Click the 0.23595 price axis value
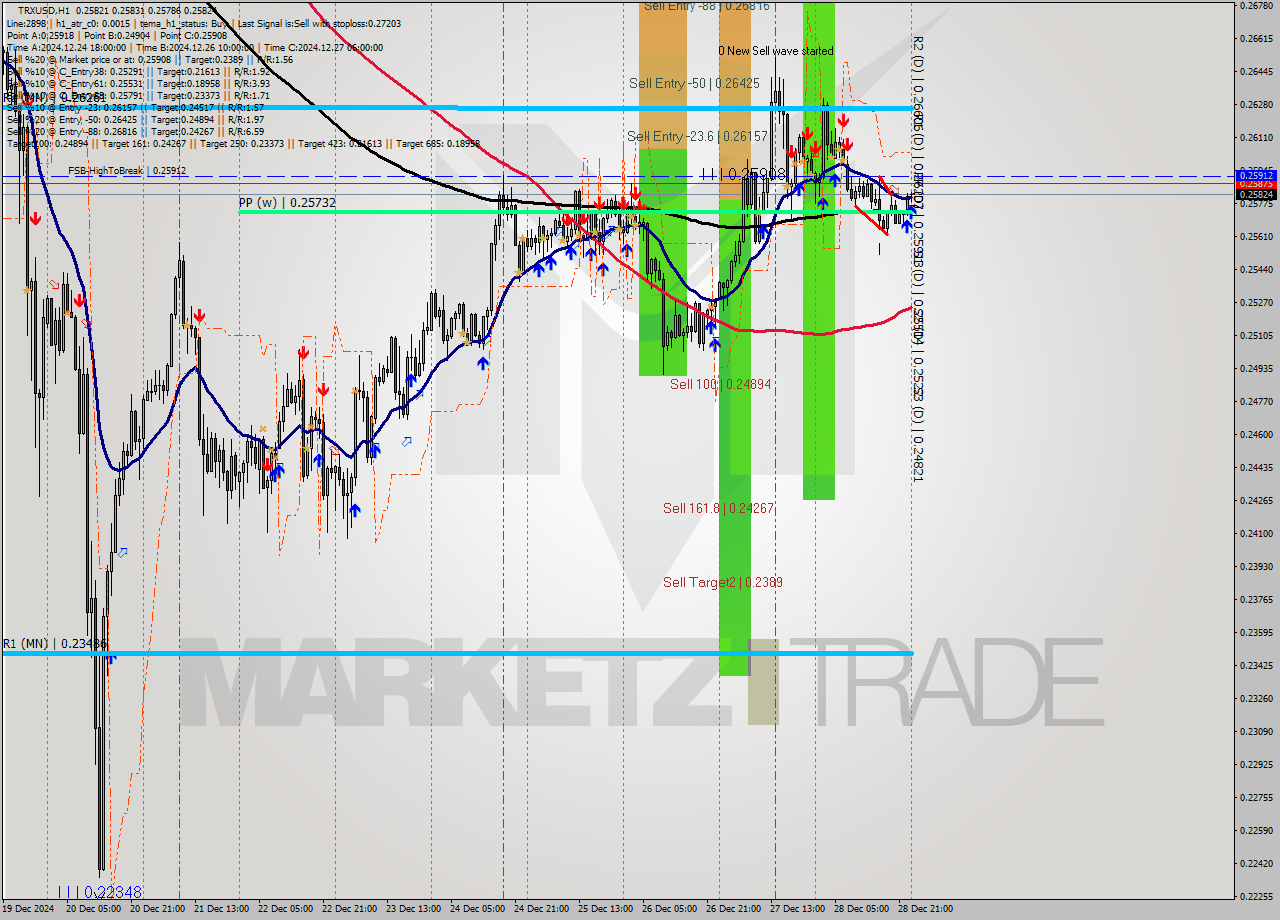1280x920 pixels. [1256, 633]
